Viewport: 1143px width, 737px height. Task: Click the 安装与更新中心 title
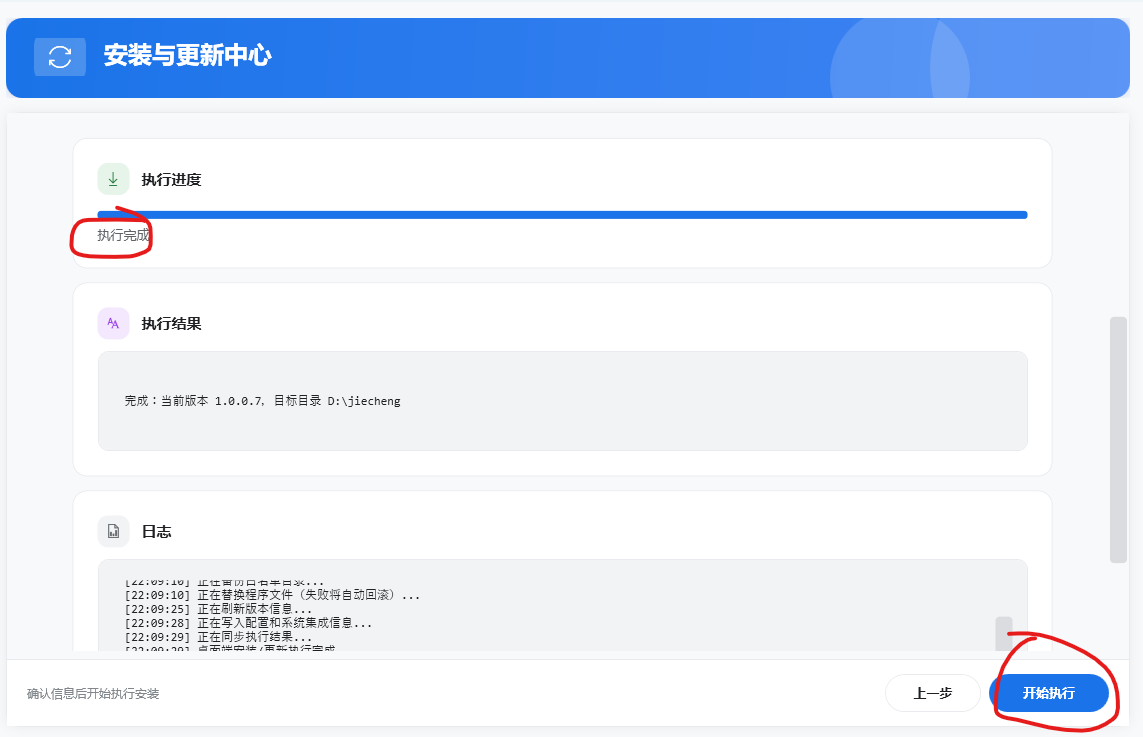(187, 55)
